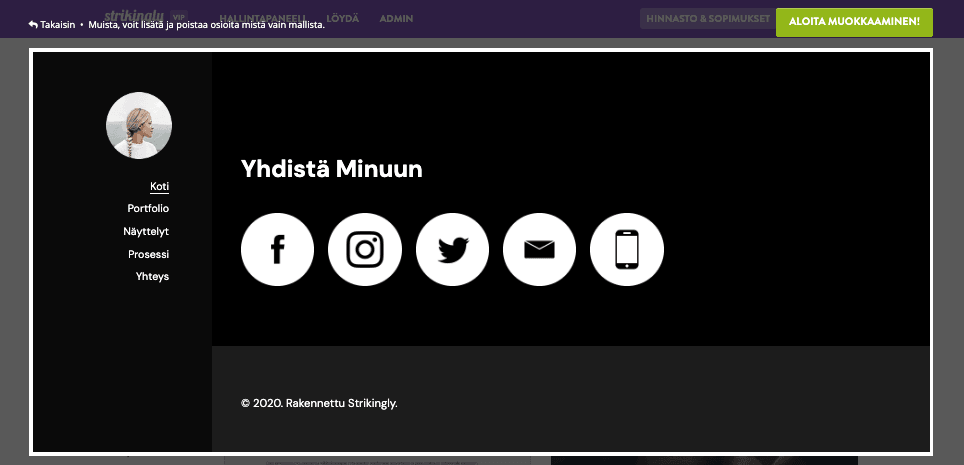
Task: Click the profile avatar photo
Action: click(x=139, y=125)
